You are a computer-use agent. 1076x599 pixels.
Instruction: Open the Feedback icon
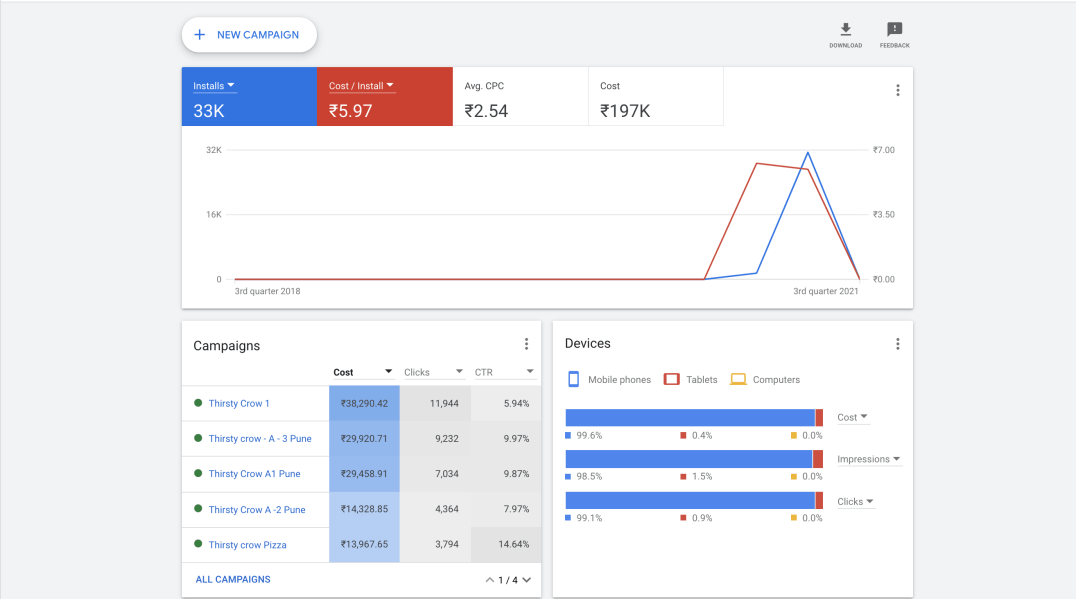[894, 35]
